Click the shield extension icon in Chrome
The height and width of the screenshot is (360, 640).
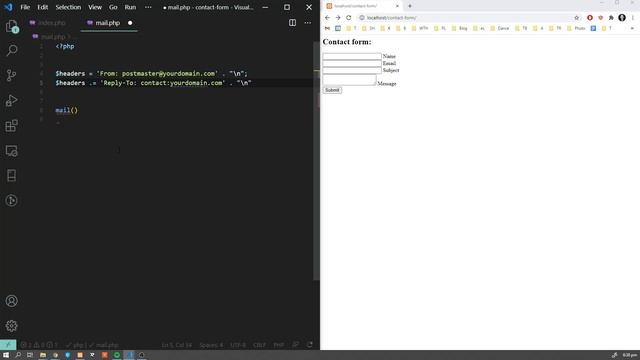click(600, 18)
